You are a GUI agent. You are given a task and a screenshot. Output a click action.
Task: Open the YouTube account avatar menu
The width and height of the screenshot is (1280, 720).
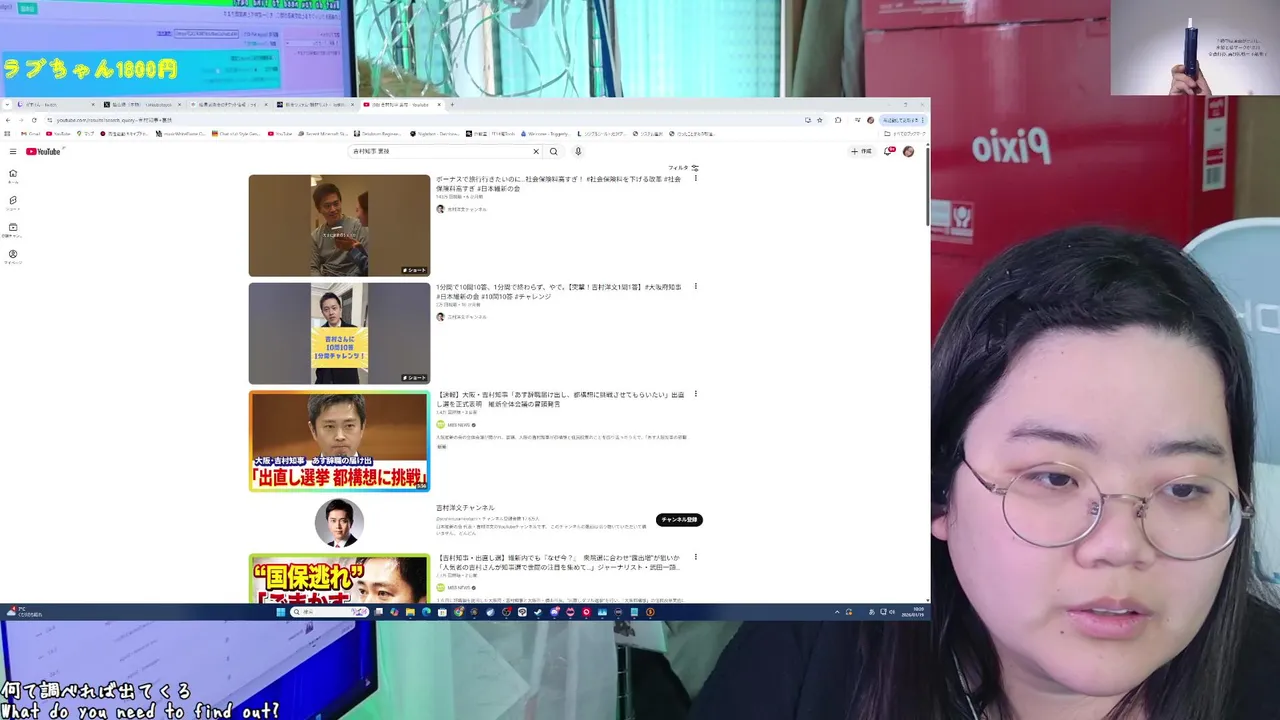[908, 152]
